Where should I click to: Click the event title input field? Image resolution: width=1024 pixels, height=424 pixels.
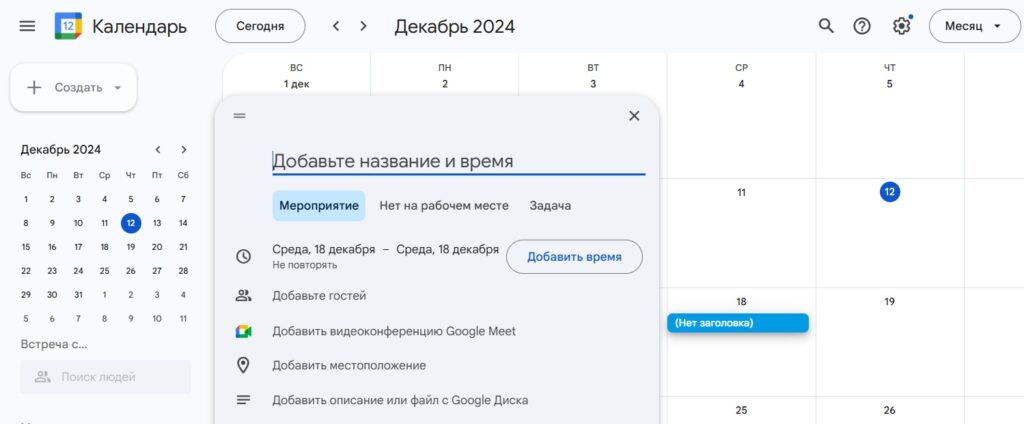coord(458,161)
